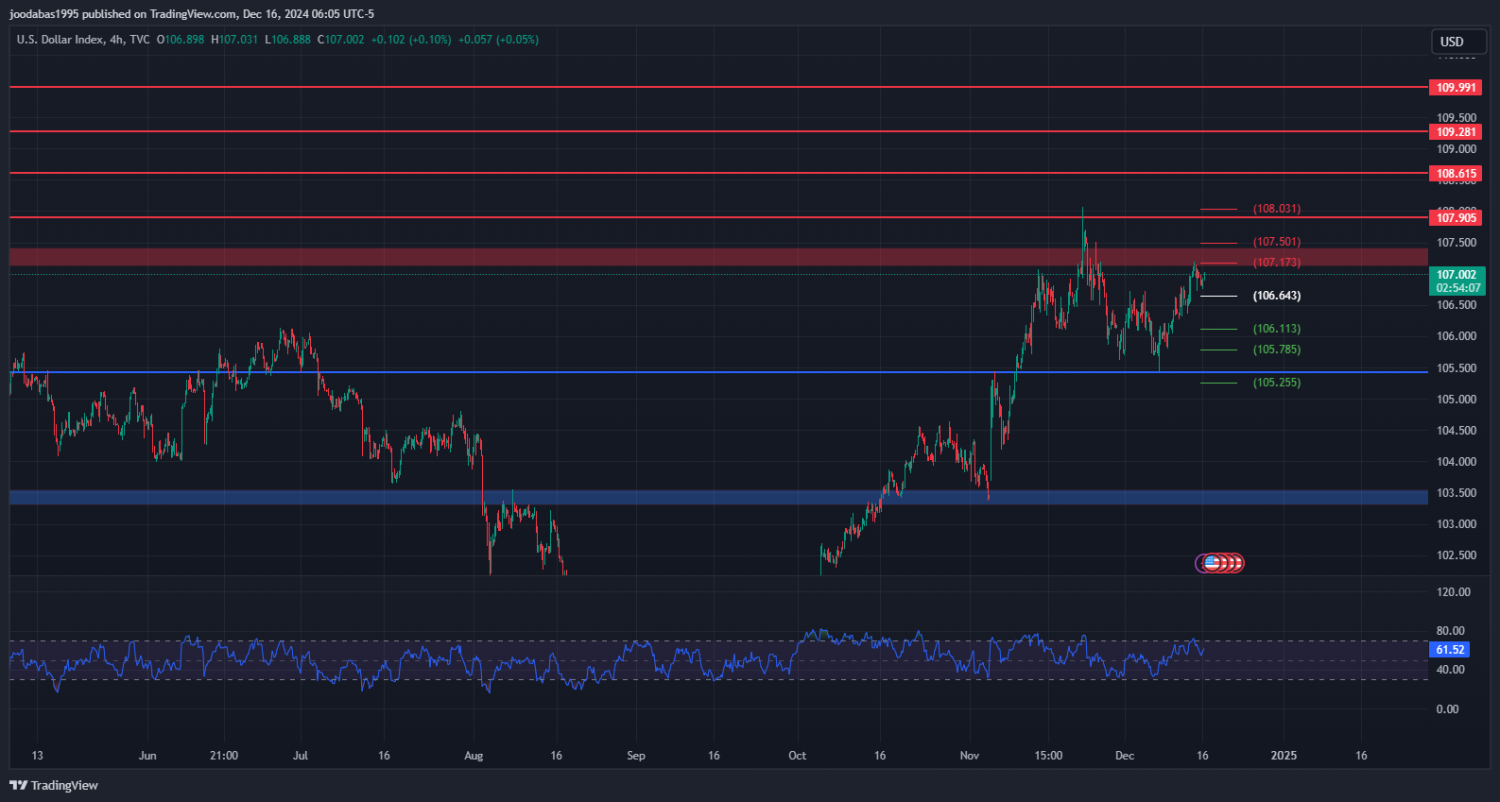The image size is (1500, 802).
Task: Click the bar countdown 02:54:07
Action: 1456,287
